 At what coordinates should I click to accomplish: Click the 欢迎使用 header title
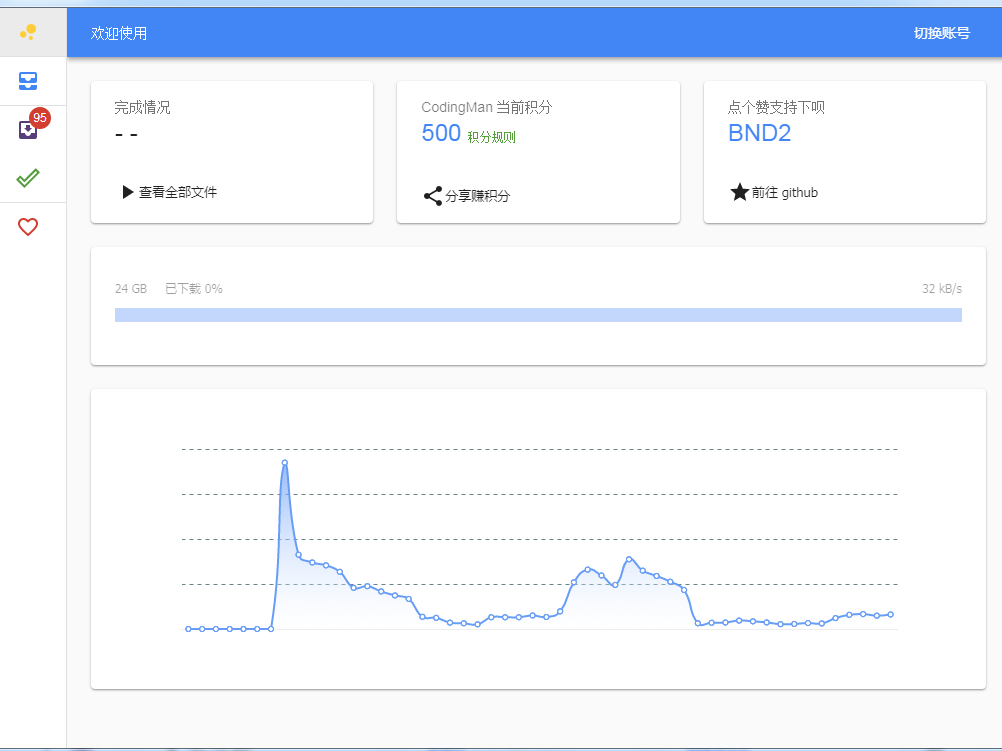point(119,33)
